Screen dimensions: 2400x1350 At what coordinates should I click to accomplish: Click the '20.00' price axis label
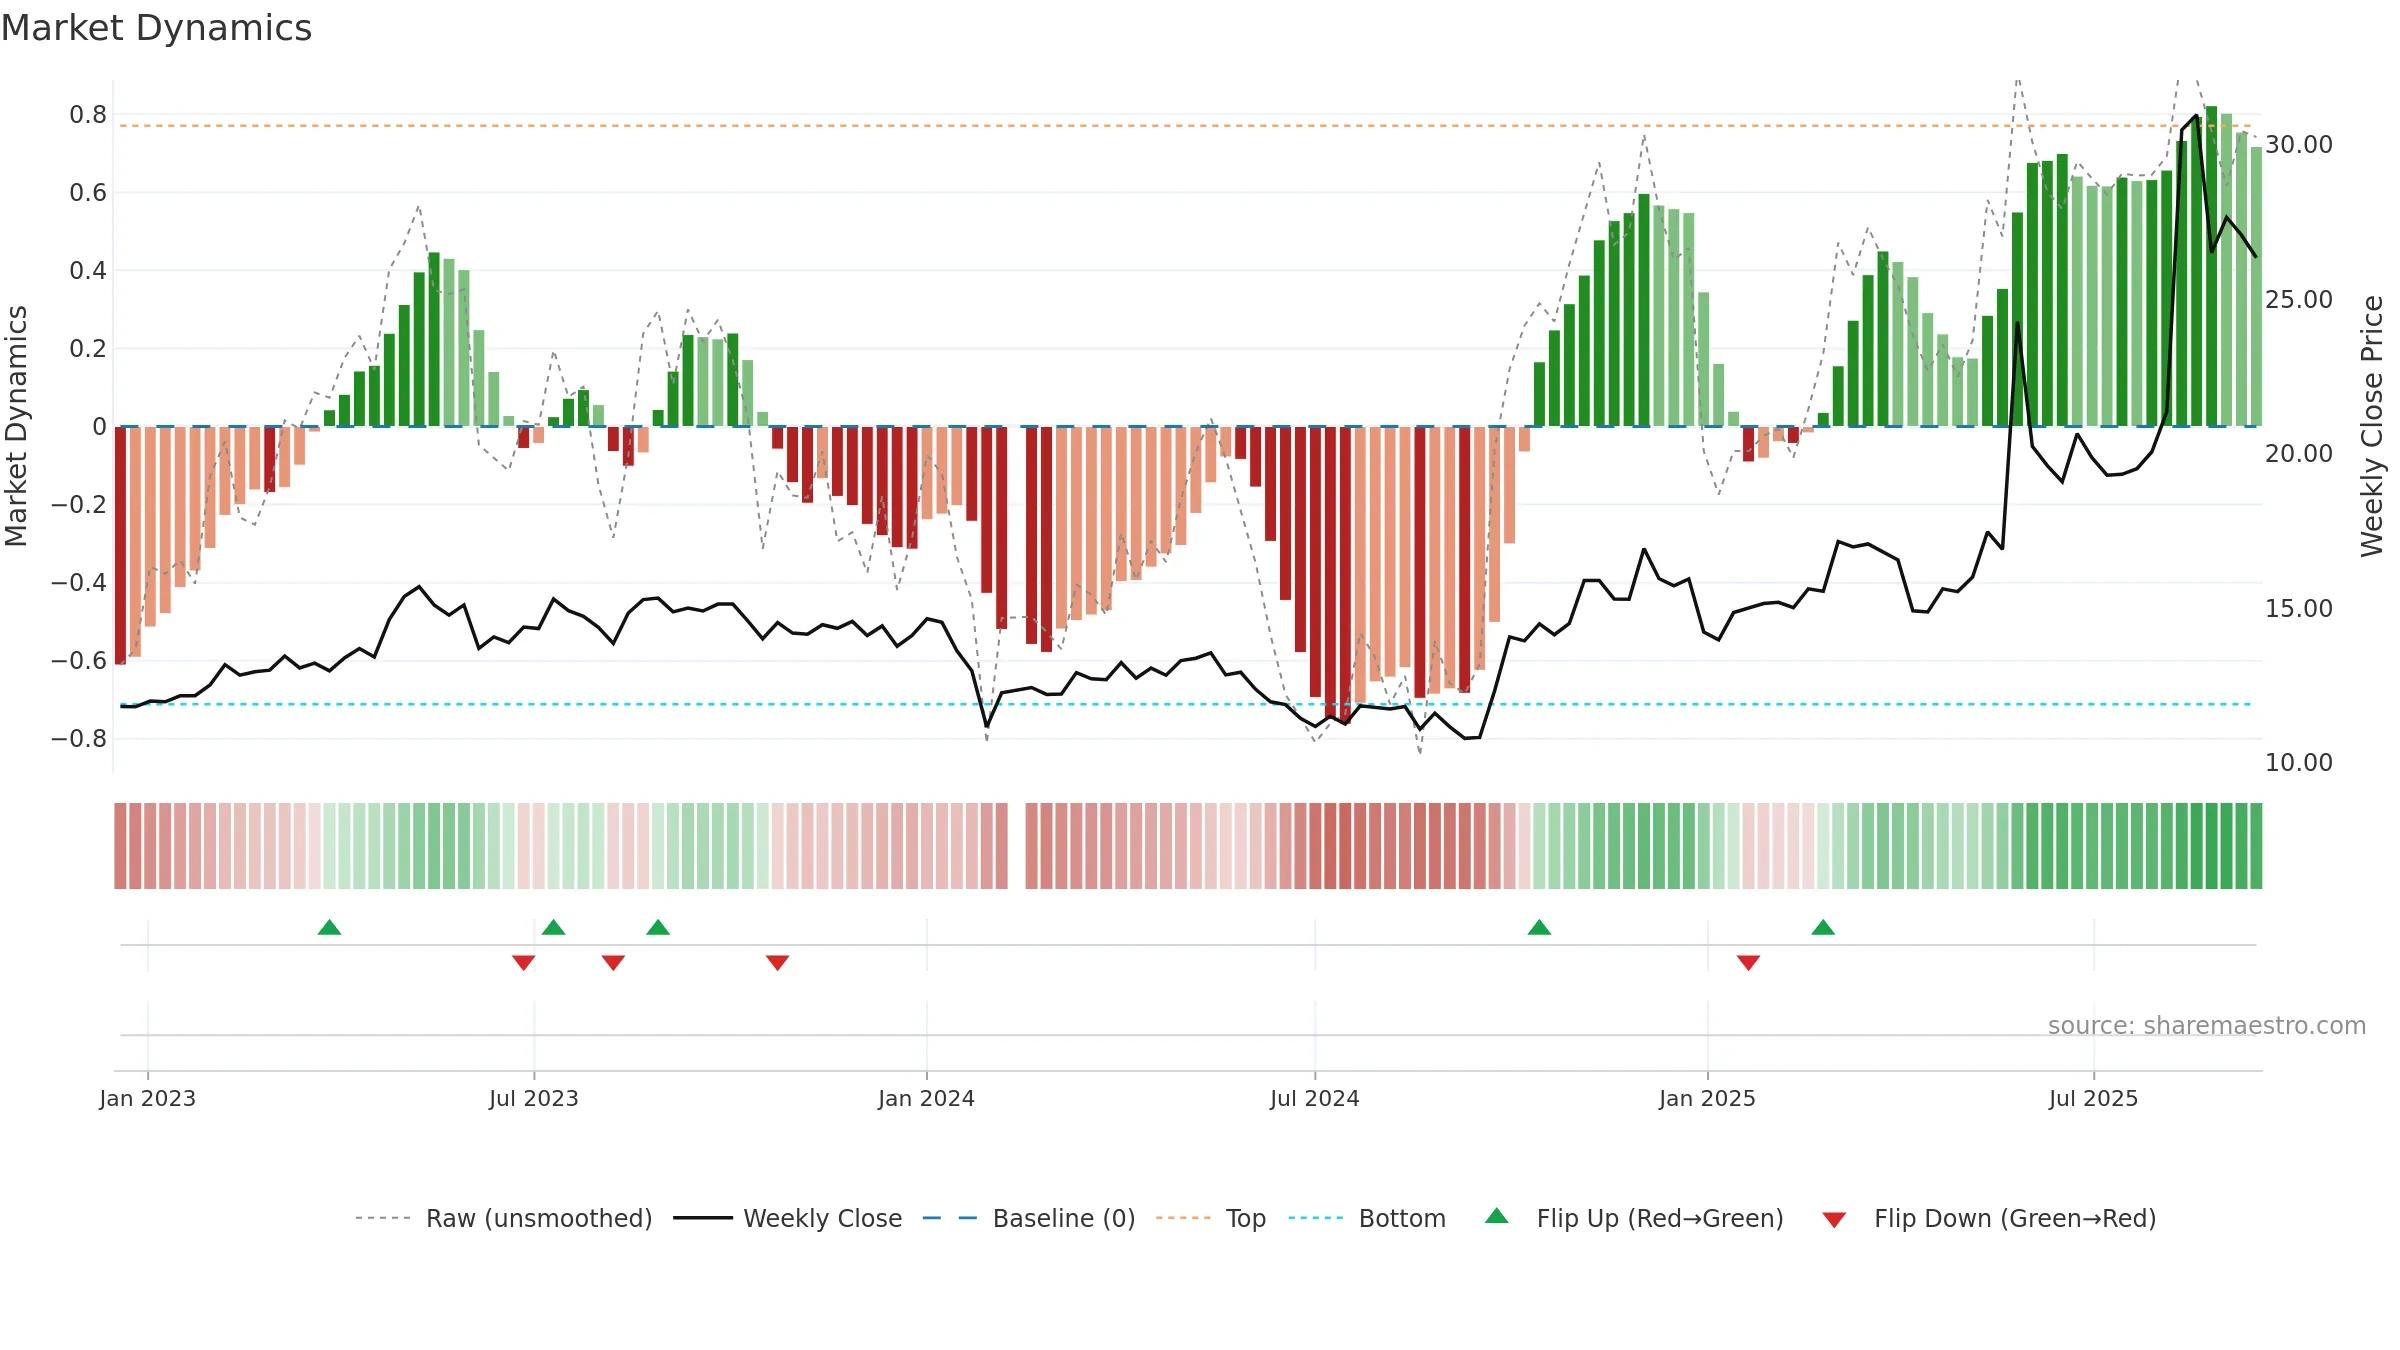coord(2299,454)
